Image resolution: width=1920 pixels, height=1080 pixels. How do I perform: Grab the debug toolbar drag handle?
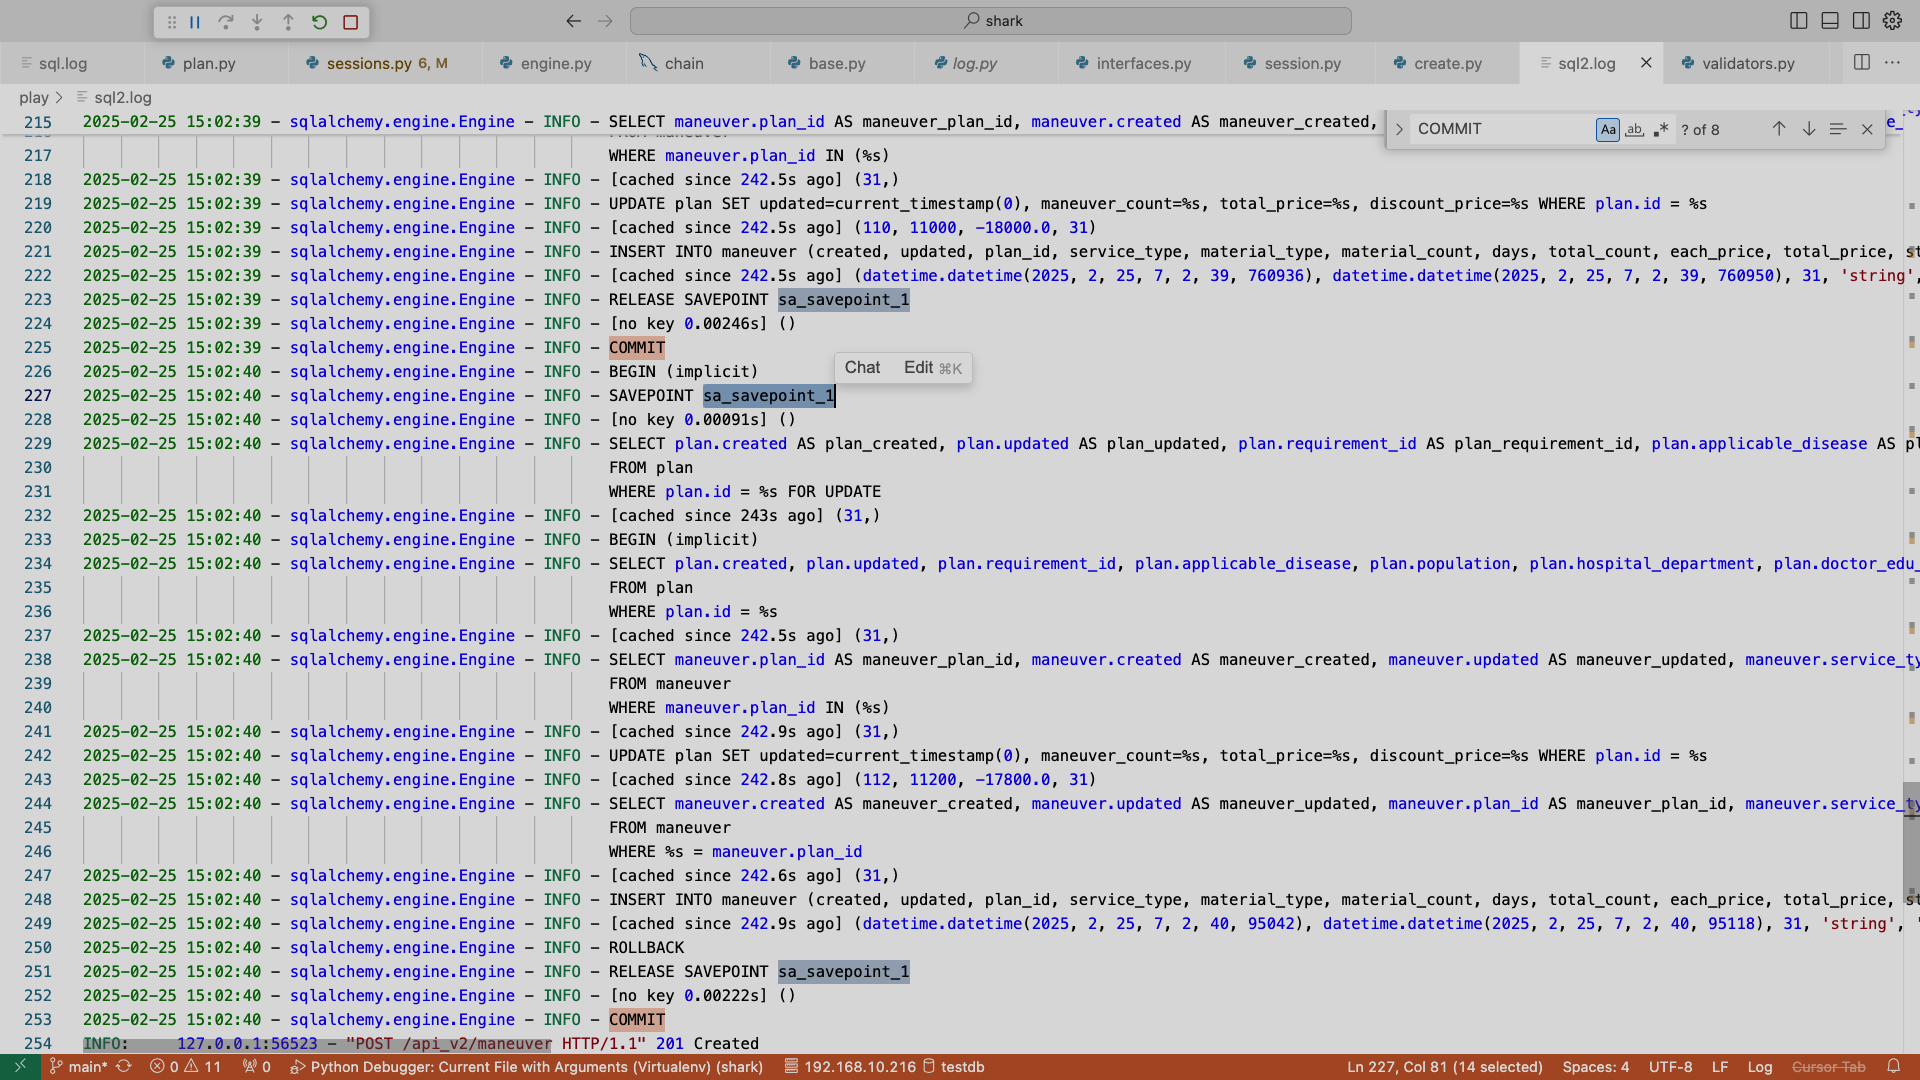coord(171,22)
